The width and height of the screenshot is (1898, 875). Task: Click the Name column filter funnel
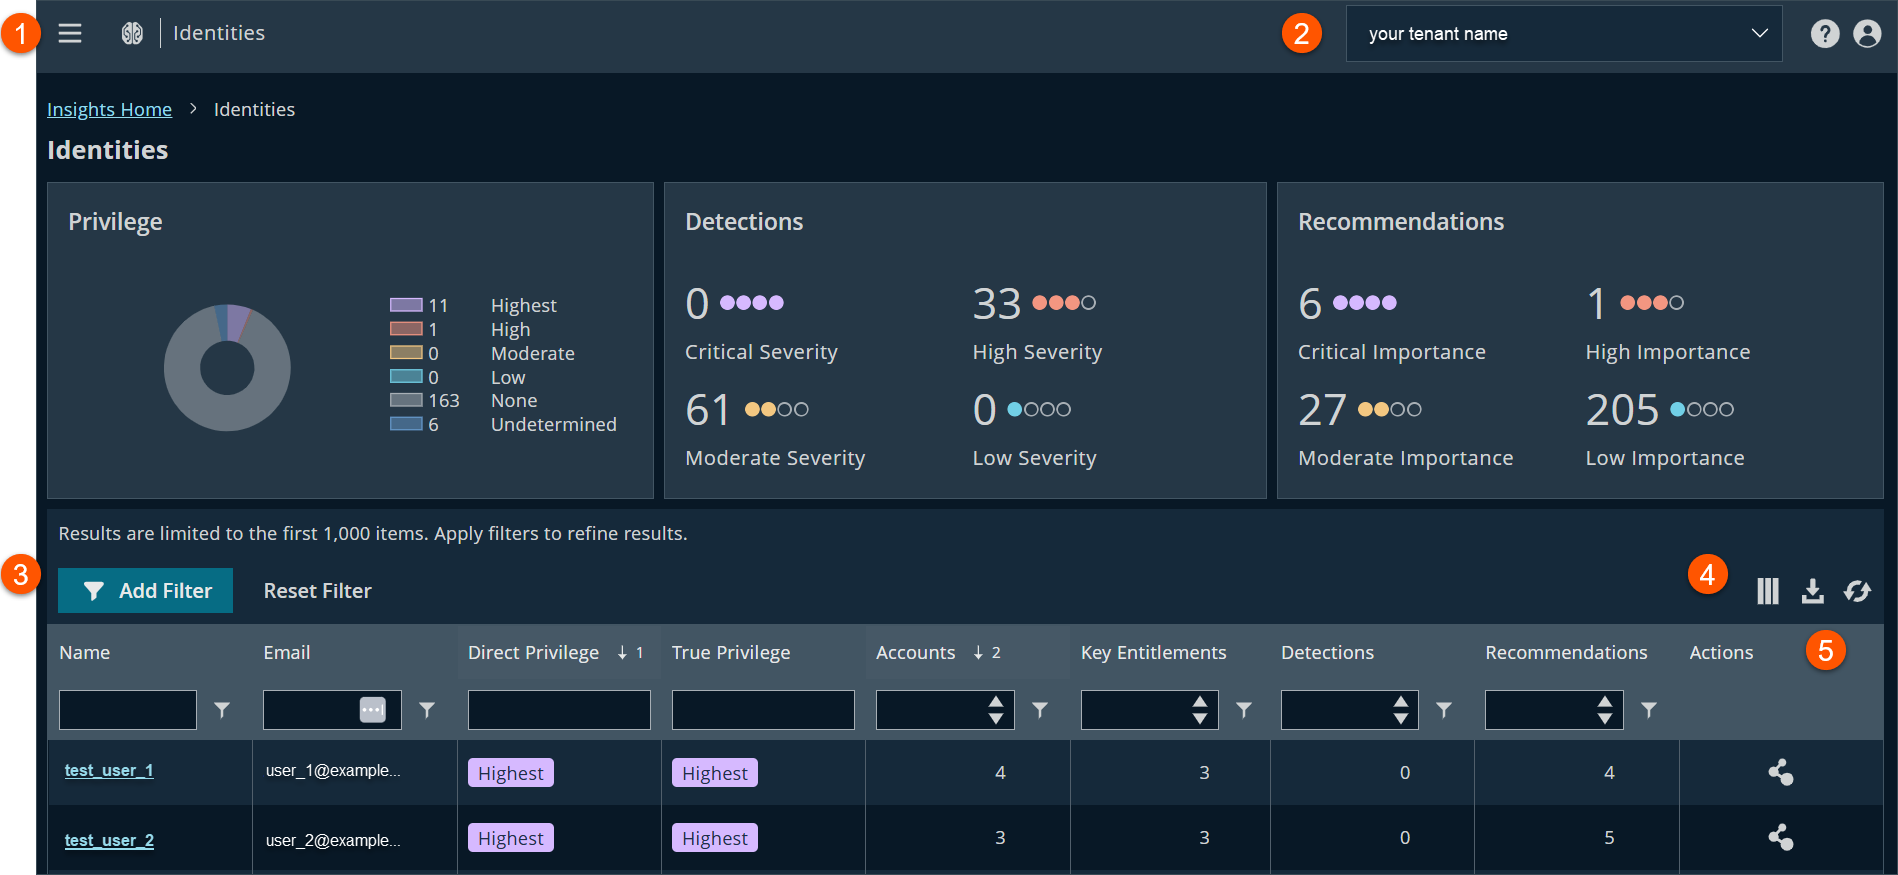(222, 710)
